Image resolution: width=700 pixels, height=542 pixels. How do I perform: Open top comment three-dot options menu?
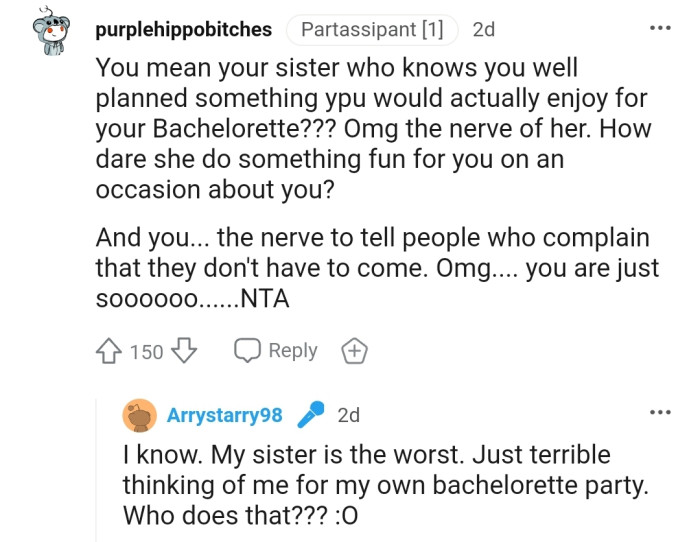click(x=660, y=28)
